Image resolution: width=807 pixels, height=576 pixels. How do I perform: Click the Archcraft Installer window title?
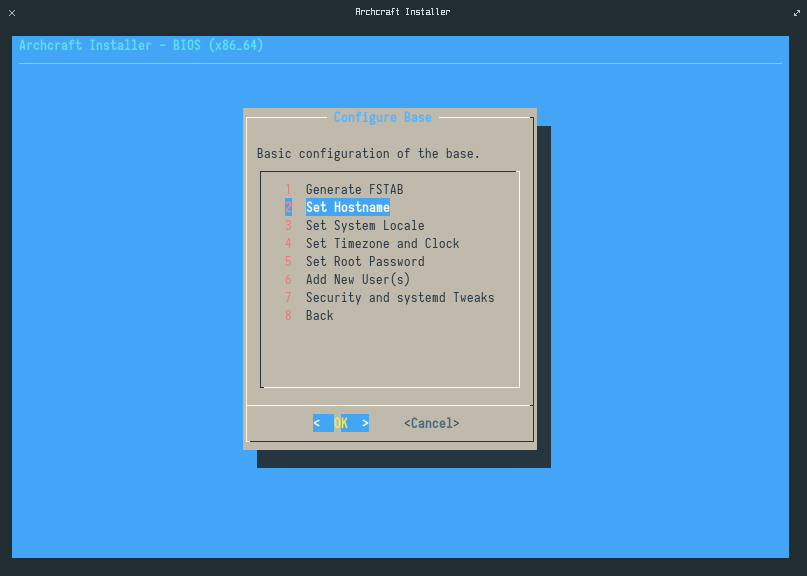(403, 12)
